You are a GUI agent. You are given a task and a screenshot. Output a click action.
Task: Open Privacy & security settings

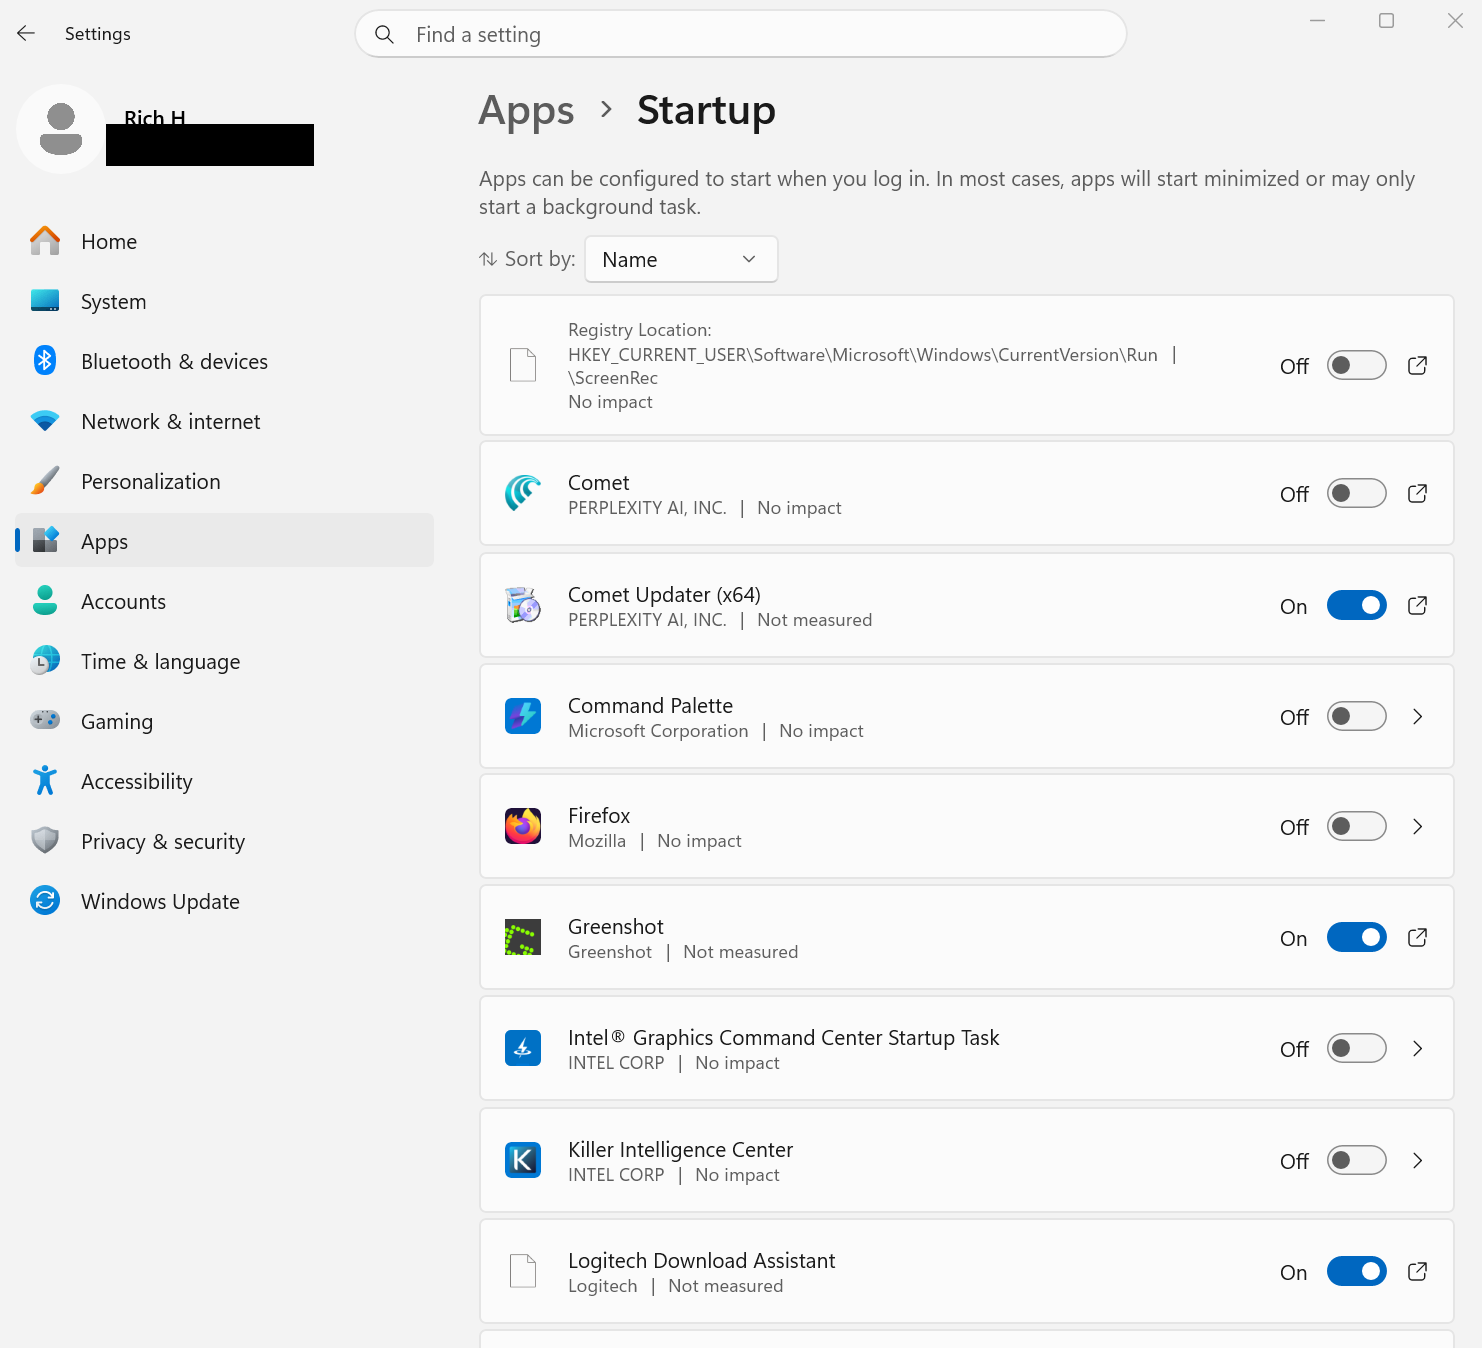pos(224,841)
